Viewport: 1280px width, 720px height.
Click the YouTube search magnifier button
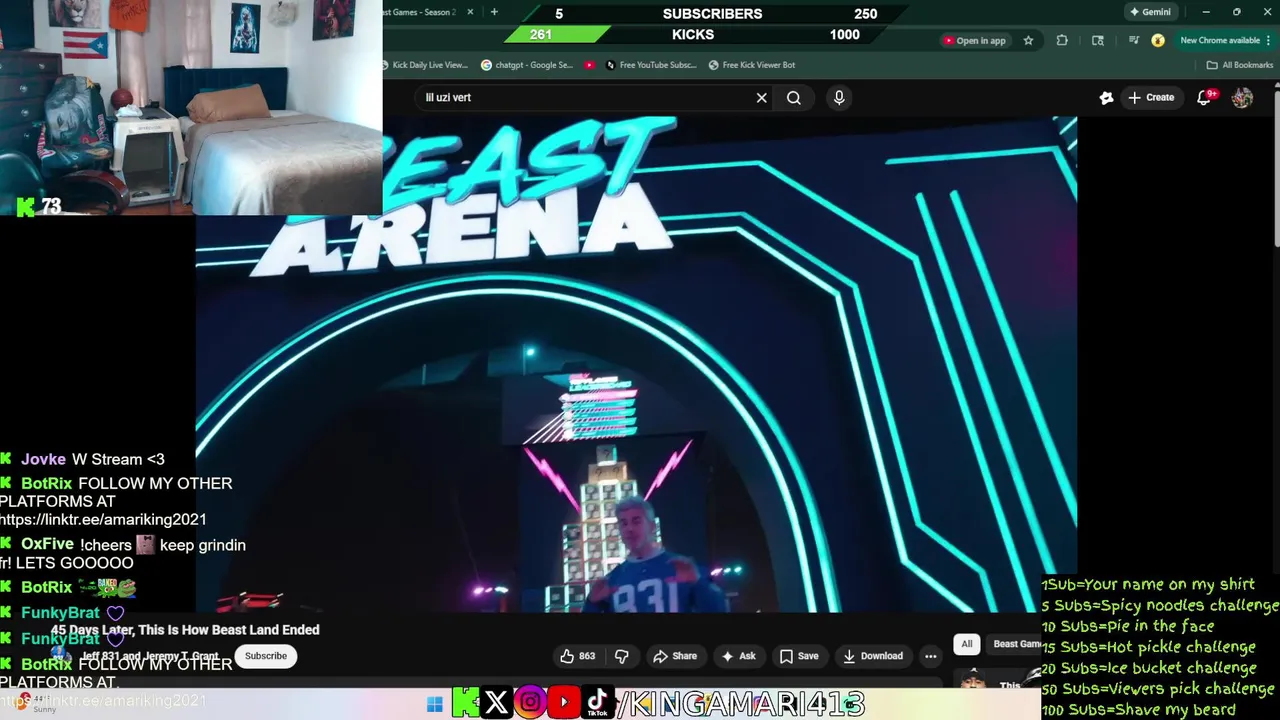click(x=794, y=98)
